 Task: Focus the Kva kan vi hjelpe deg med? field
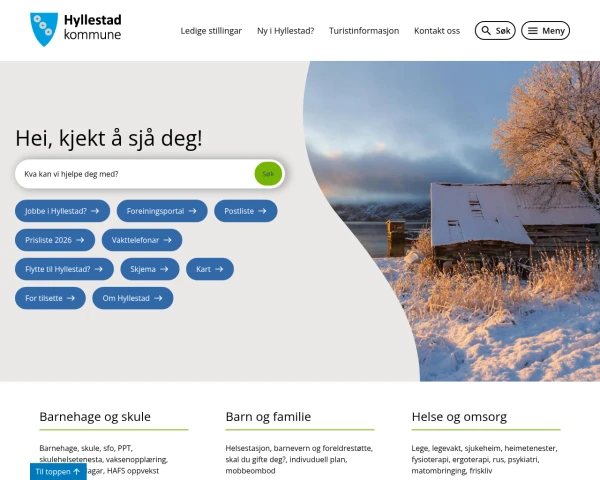coord(135,174)
